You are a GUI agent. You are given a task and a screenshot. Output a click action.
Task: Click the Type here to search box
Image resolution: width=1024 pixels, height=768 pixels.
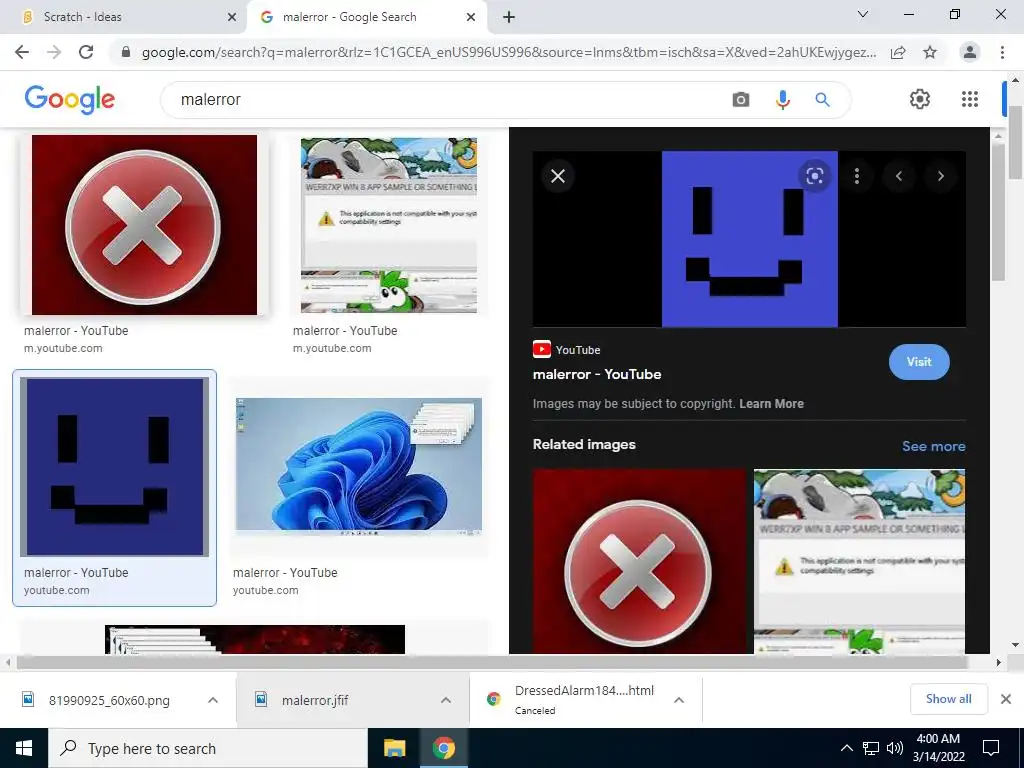tap(208, 748)
